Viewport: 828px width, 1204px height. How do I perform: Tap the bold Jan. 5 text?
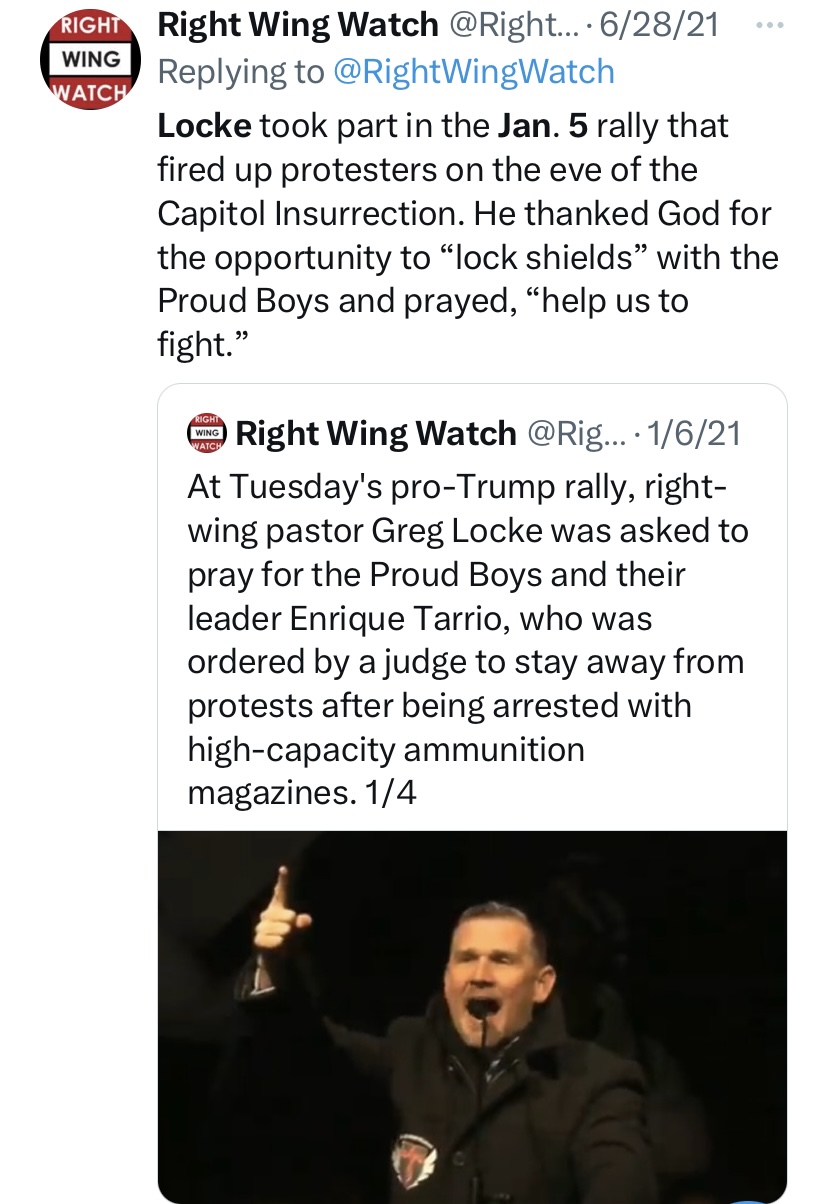[544, 126]
